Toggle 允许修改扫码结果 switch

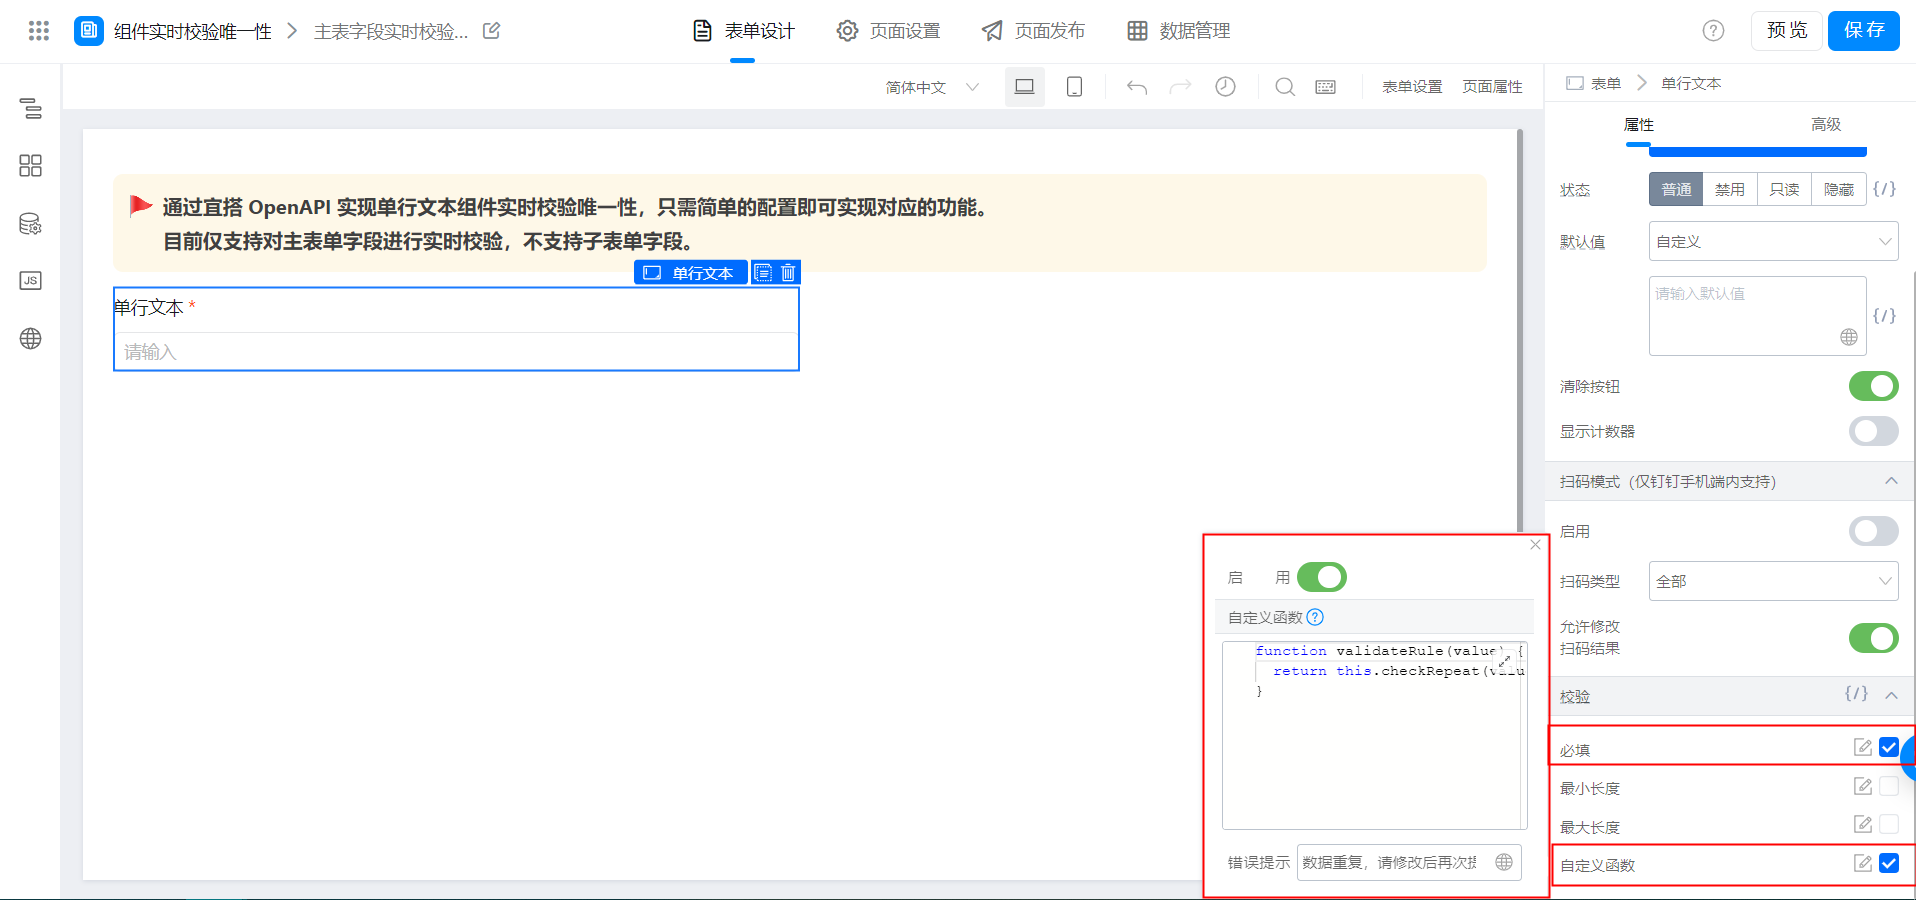pos(1873,638)
